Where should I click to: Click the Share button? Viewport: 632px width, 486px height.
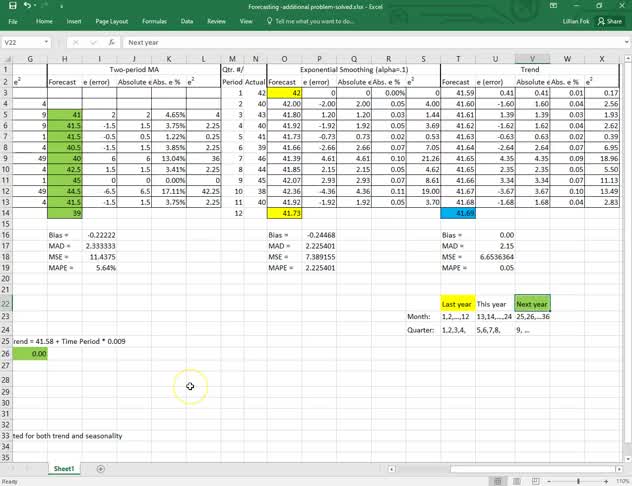point(608,20)
